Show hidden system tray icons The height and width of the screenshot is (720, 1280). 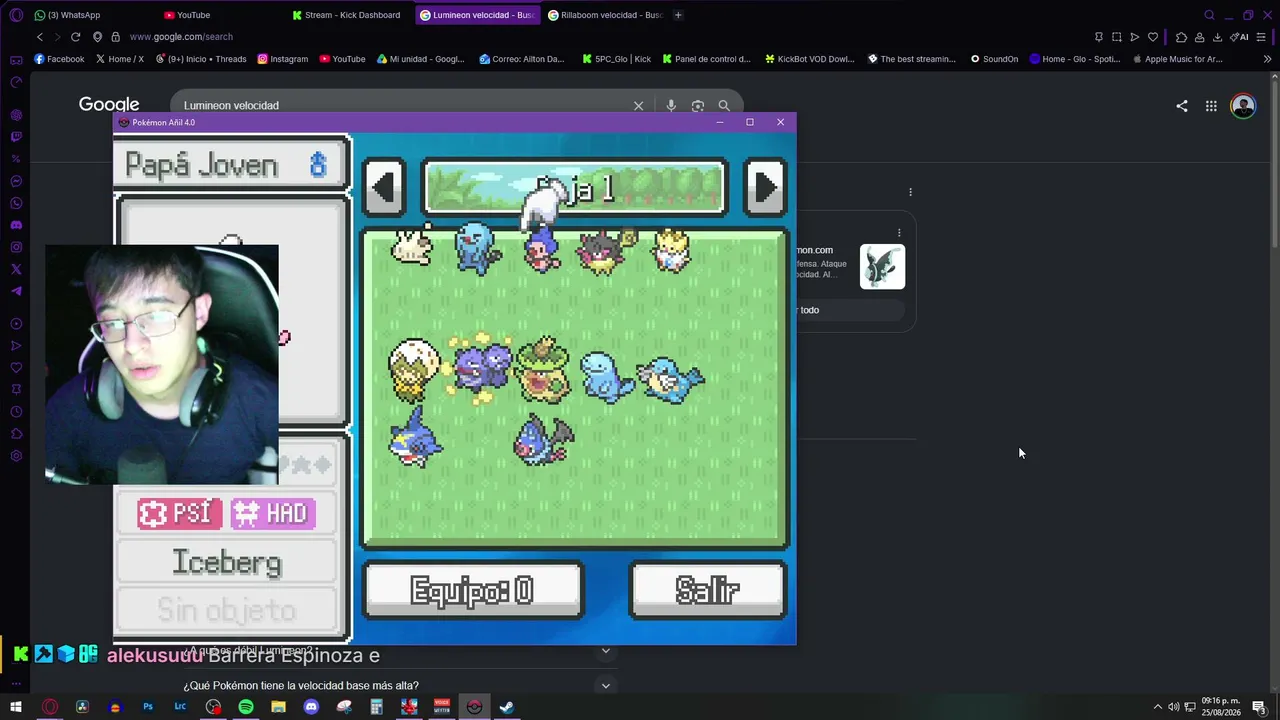(1158, 707)
